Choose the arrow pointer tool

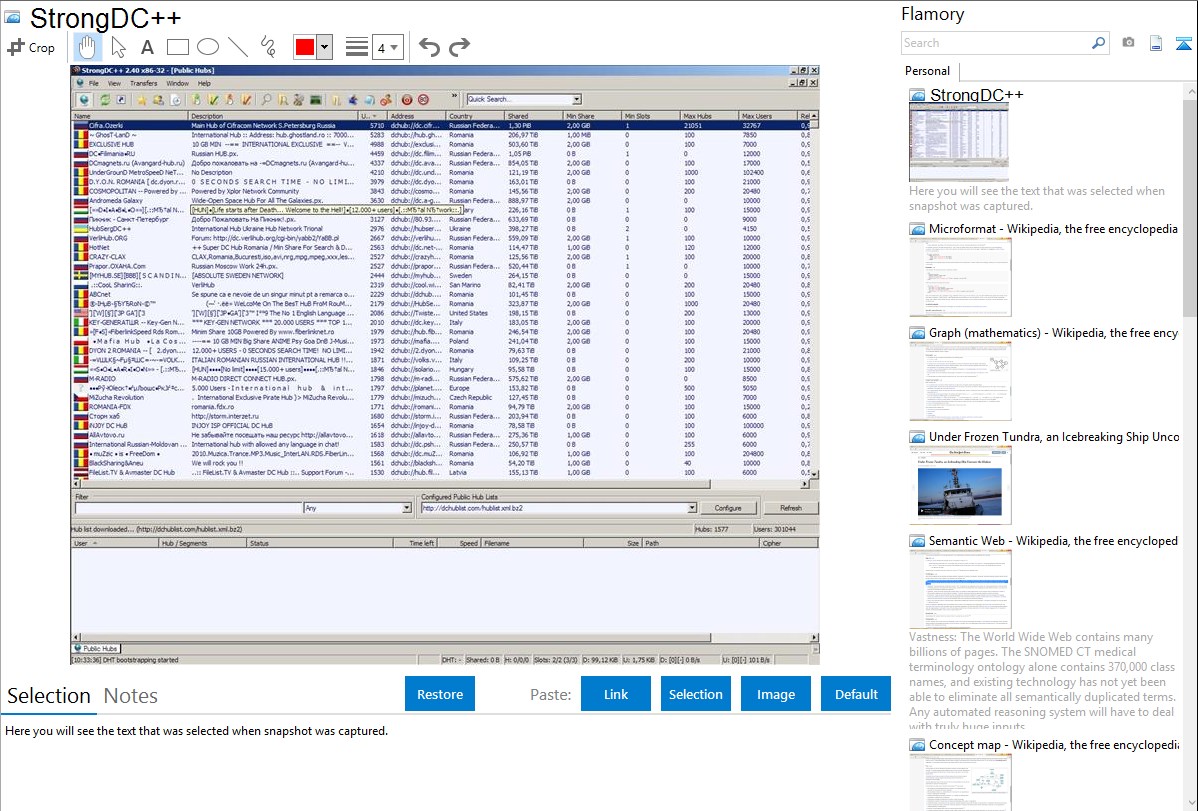tap(118, 47)
